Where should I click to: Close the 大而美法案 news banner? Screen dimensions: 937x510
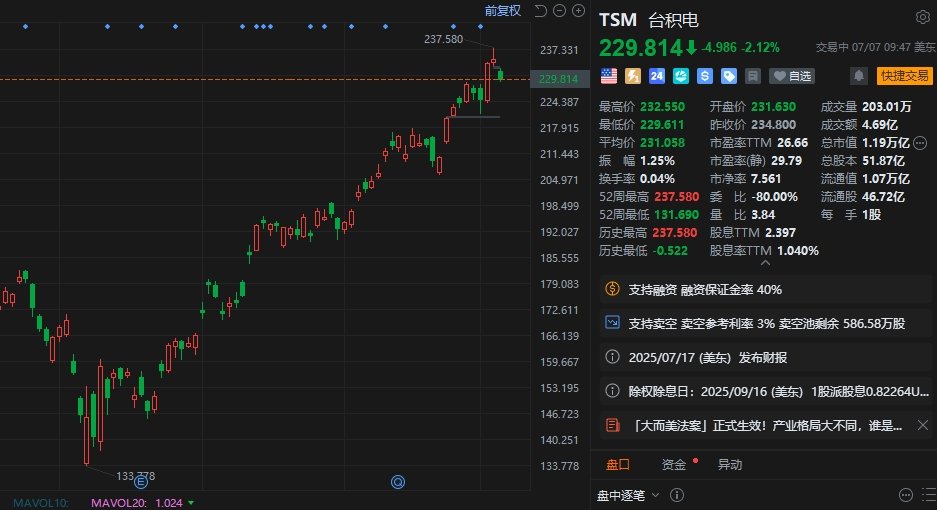pyautogui.click(x=923, y=425)
